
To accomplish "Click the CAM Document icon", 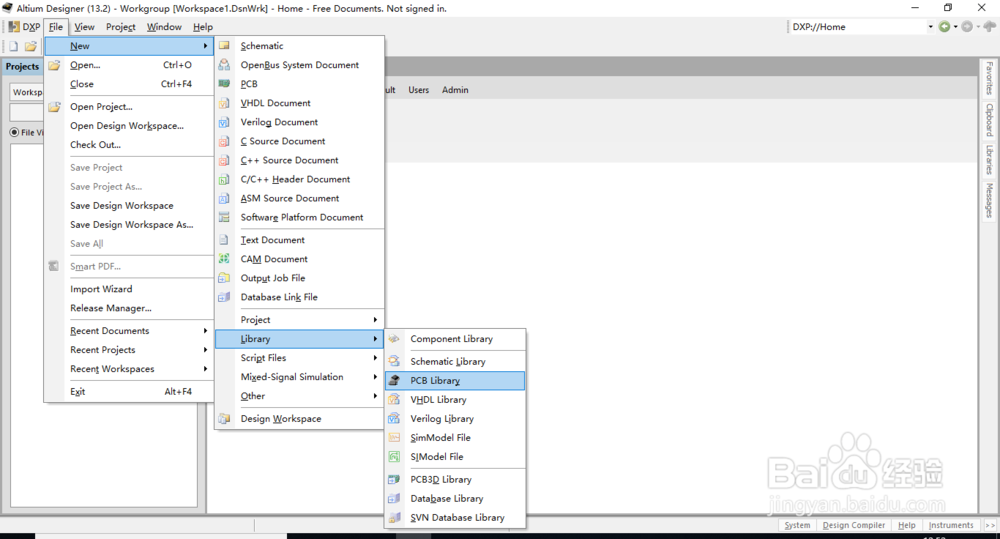I will (224, 259).
